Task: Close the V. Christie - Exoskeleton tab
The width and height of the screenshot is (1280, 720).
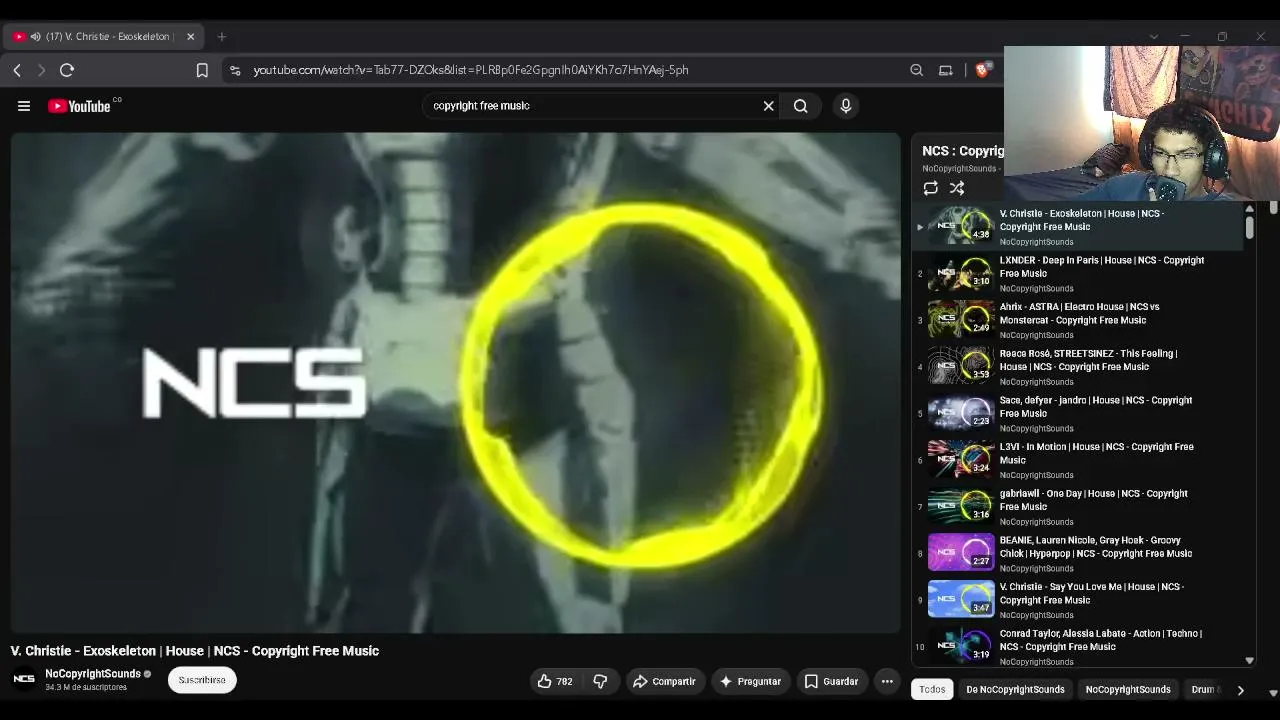Action: [x=190, y=37]
